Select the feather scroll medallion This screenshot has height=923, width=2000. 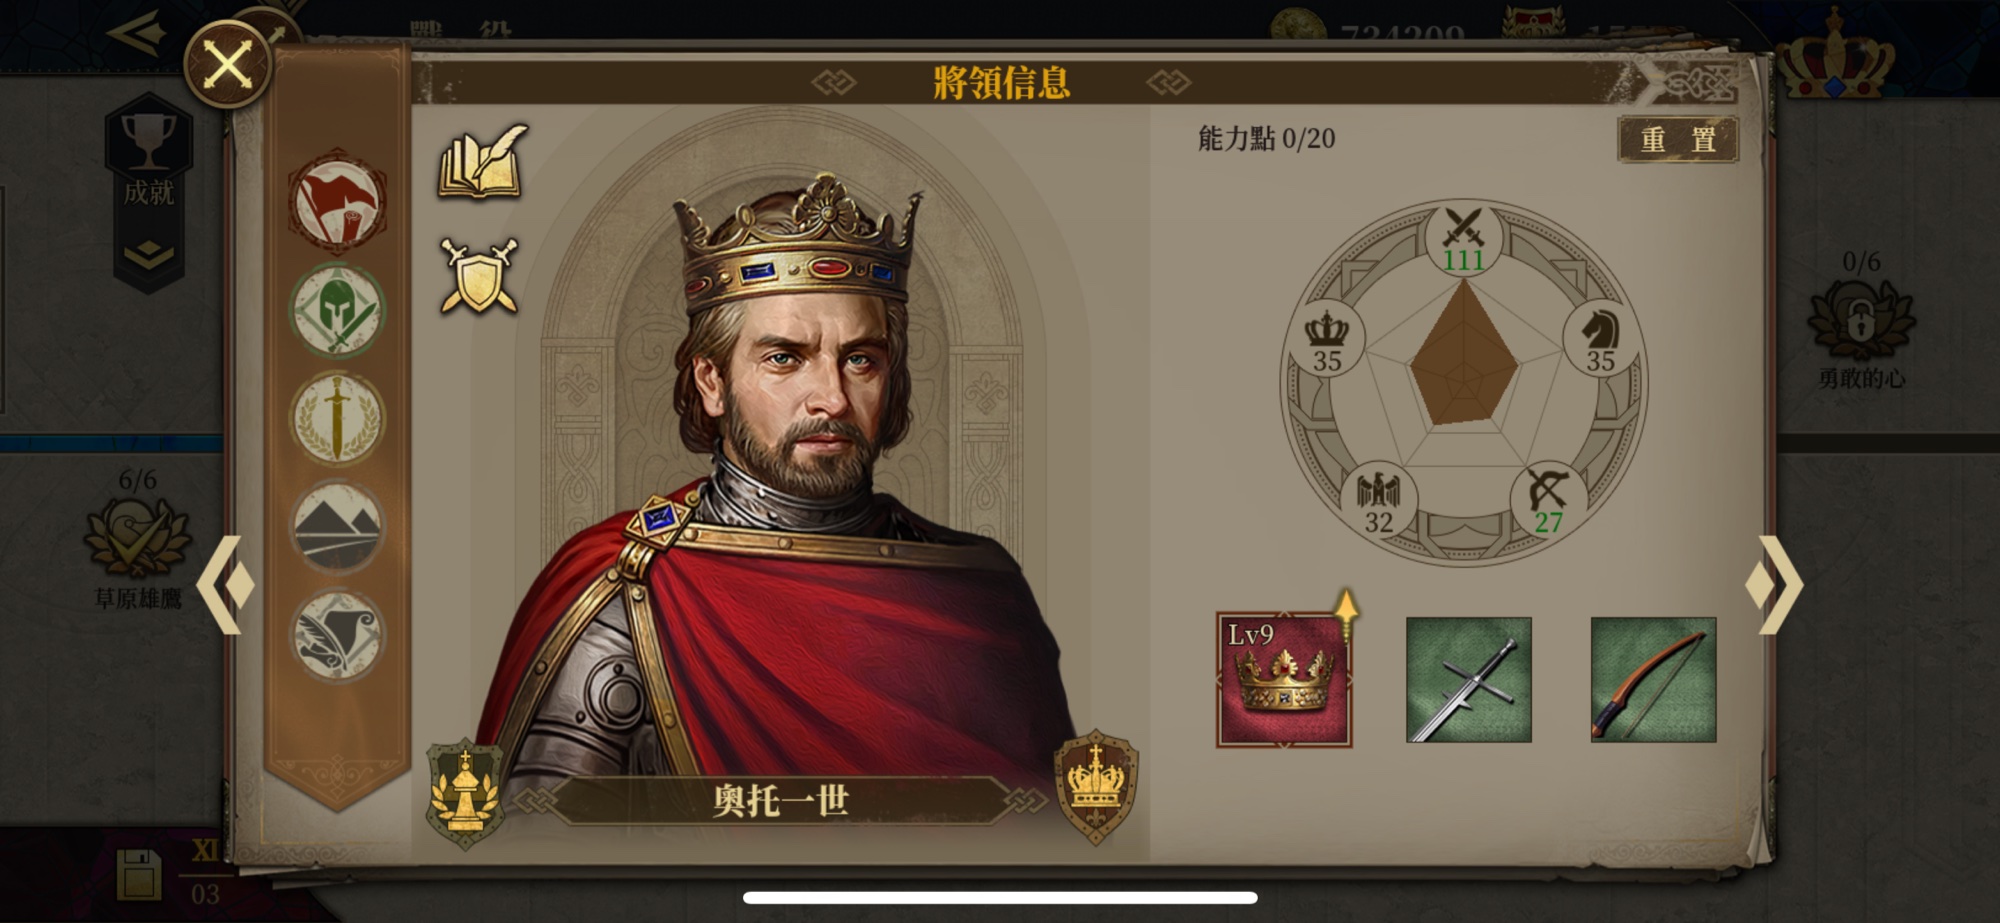click(337, 635)
